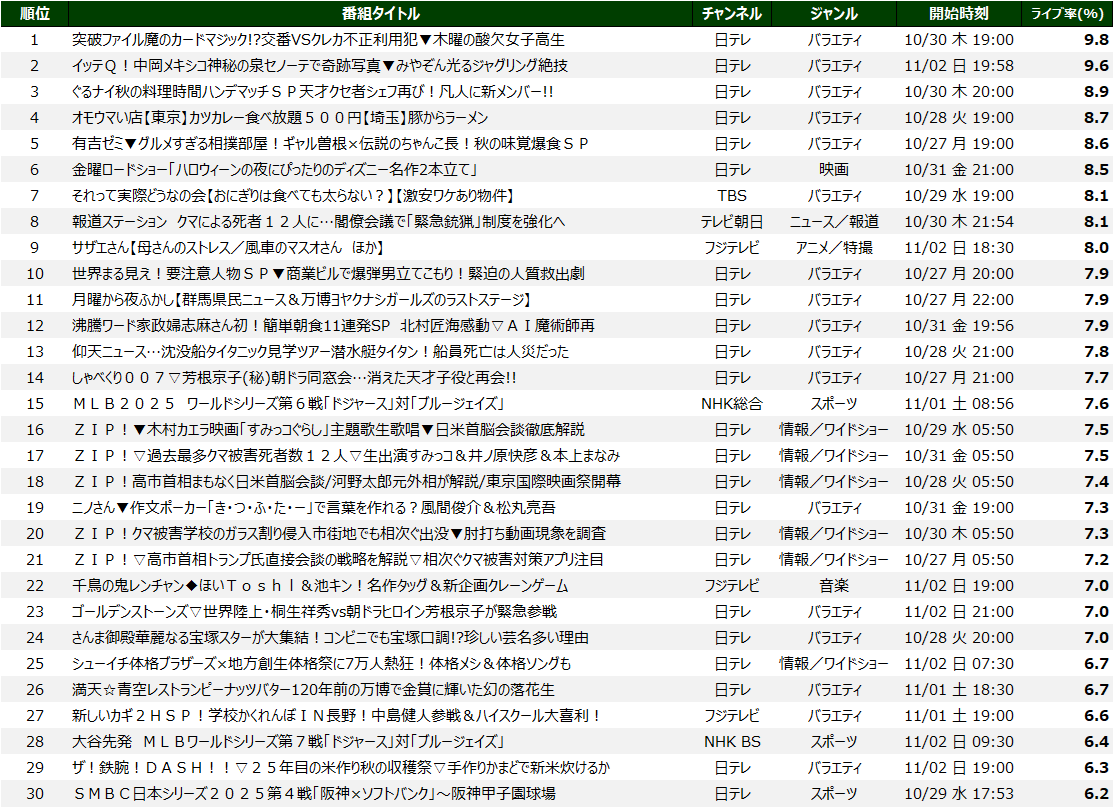Select the チャンネル column header
The width and height of the screenshot is (1113, 807).
(x=732, y=14)
